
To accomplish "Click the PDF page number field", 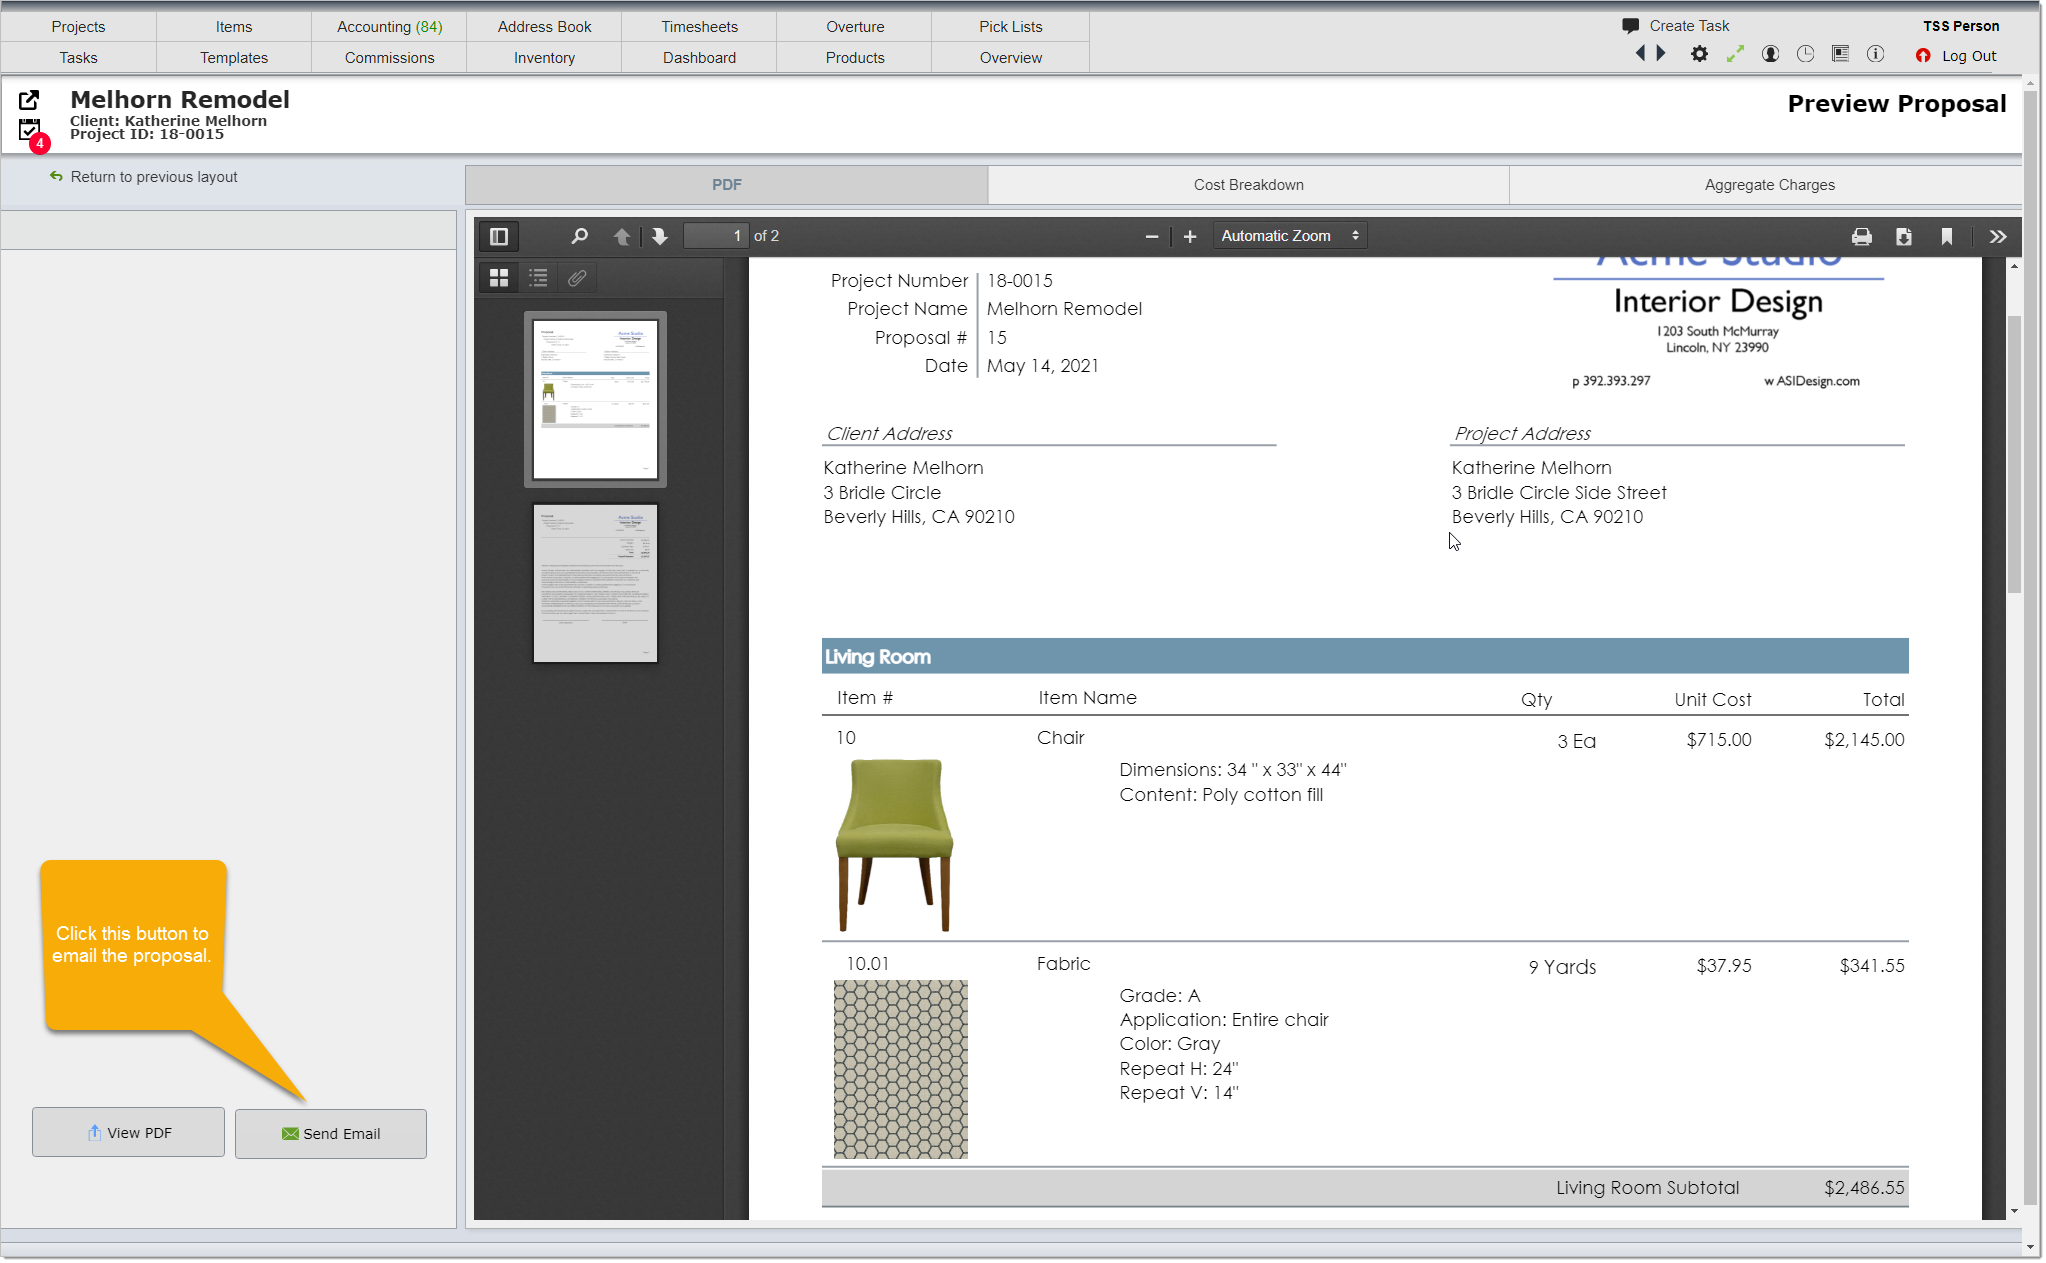I will [x=715, y=236].
